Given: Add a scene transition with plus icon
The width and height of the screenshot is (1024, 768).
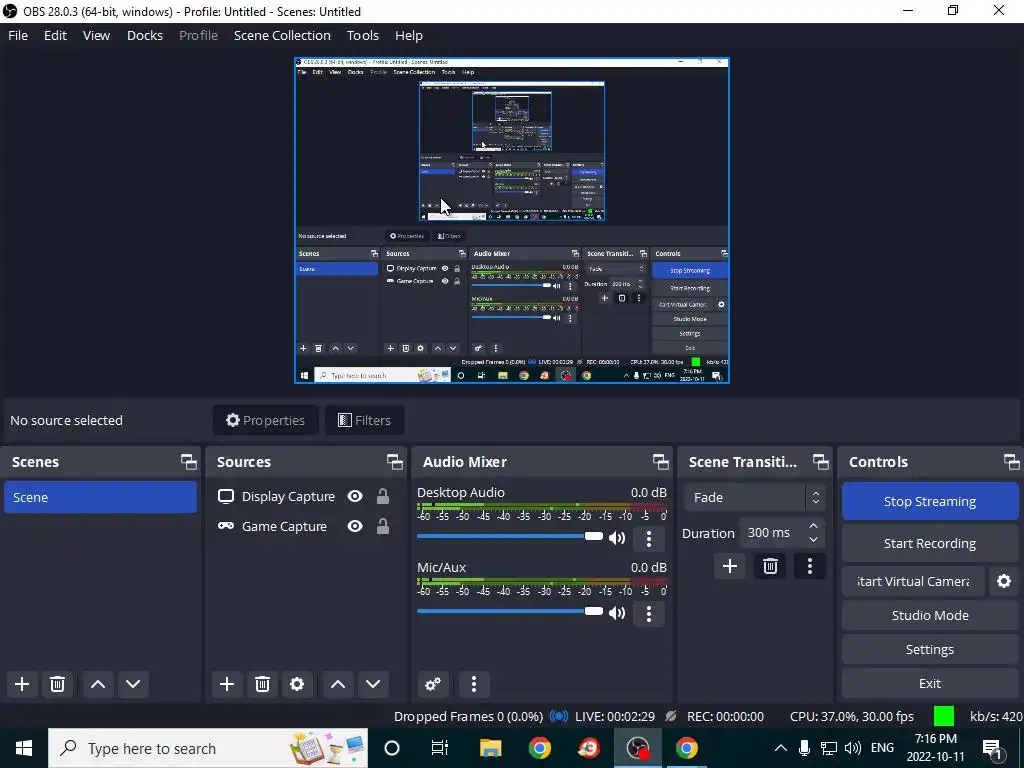Looking at the screenshot, I should [x=730, y=566].
